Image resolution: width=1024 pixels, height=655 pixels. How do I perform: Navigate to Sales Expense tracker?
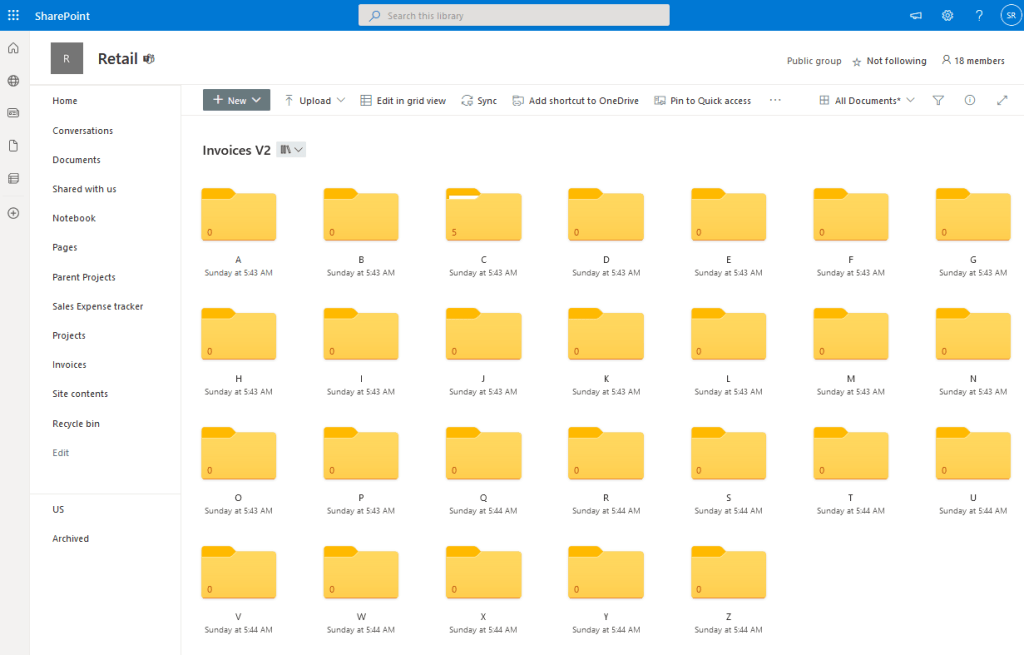tap(98, 306)
